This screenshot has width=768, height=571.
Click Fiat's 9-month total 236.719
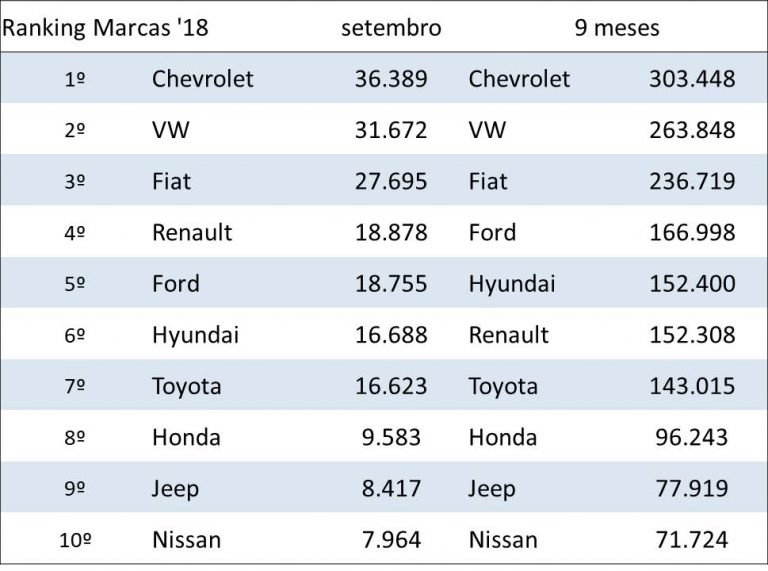pos(692,182)
